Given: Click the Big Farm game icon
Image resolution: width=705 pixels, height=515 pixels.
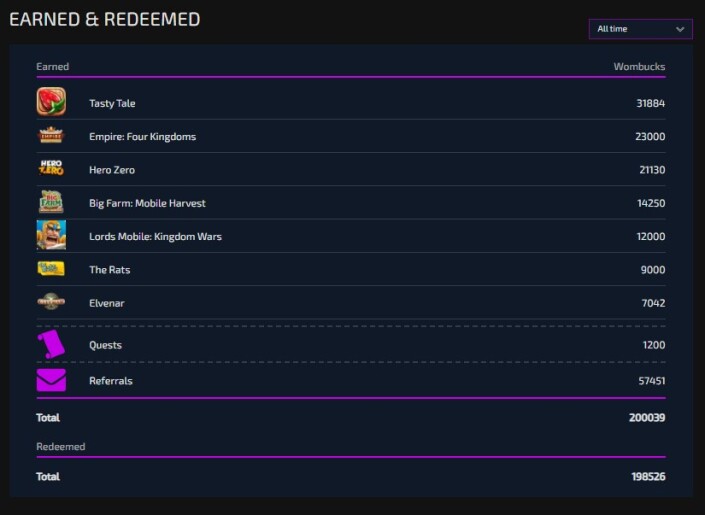Looking at the screenshot, I should 51,202.
